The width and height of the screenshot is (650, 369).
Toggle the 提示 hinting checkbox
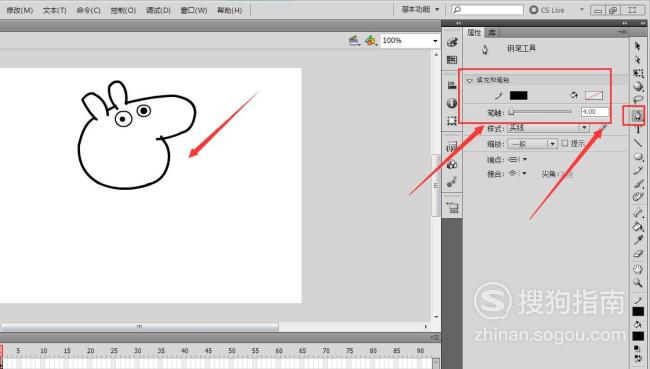[565, 143]
